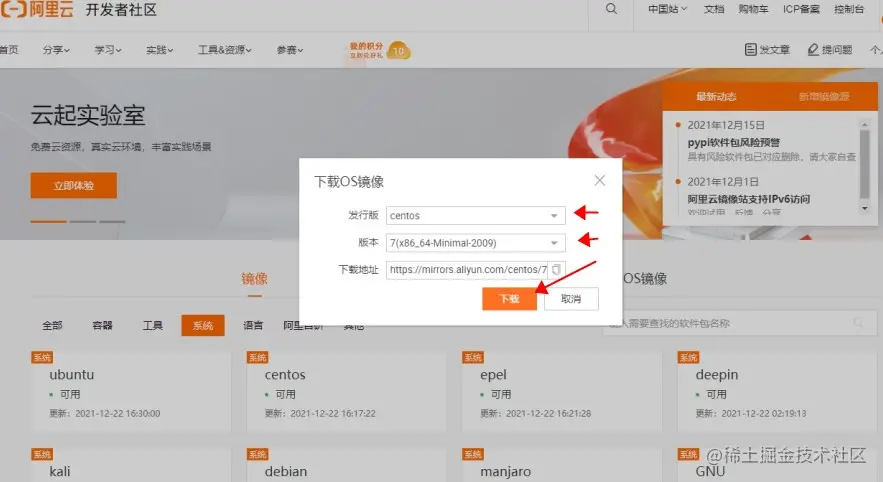Click the search icon in package search box
Screen dimensions: 883x482
(x=858, y=323)
